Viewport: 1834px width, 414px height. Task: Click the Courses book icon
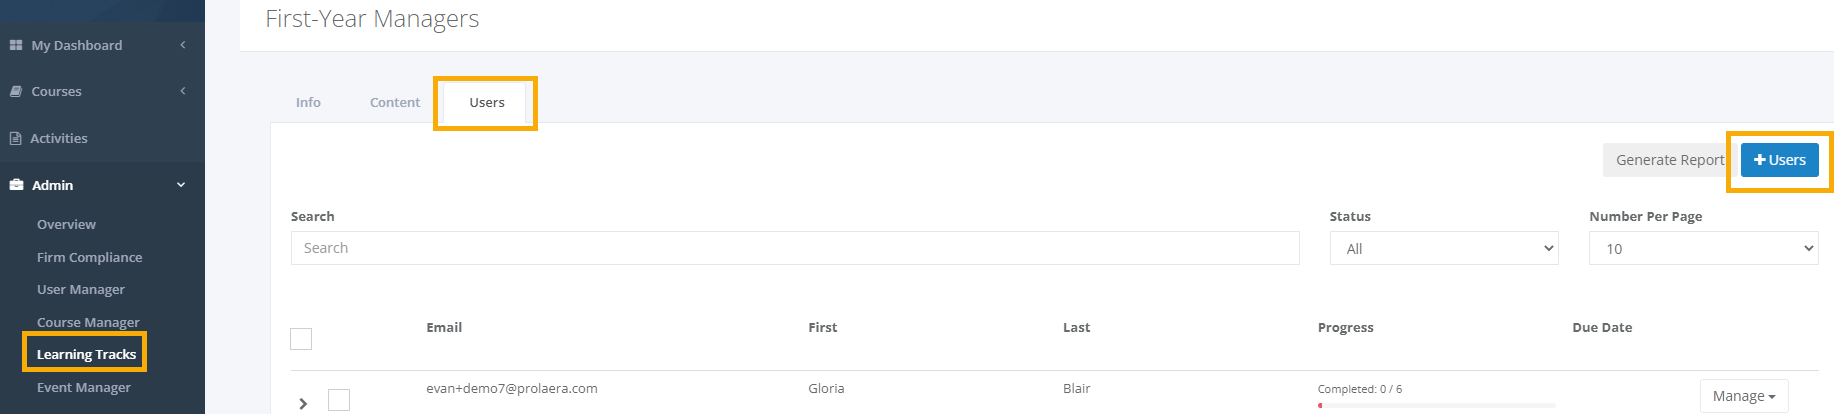16,91
